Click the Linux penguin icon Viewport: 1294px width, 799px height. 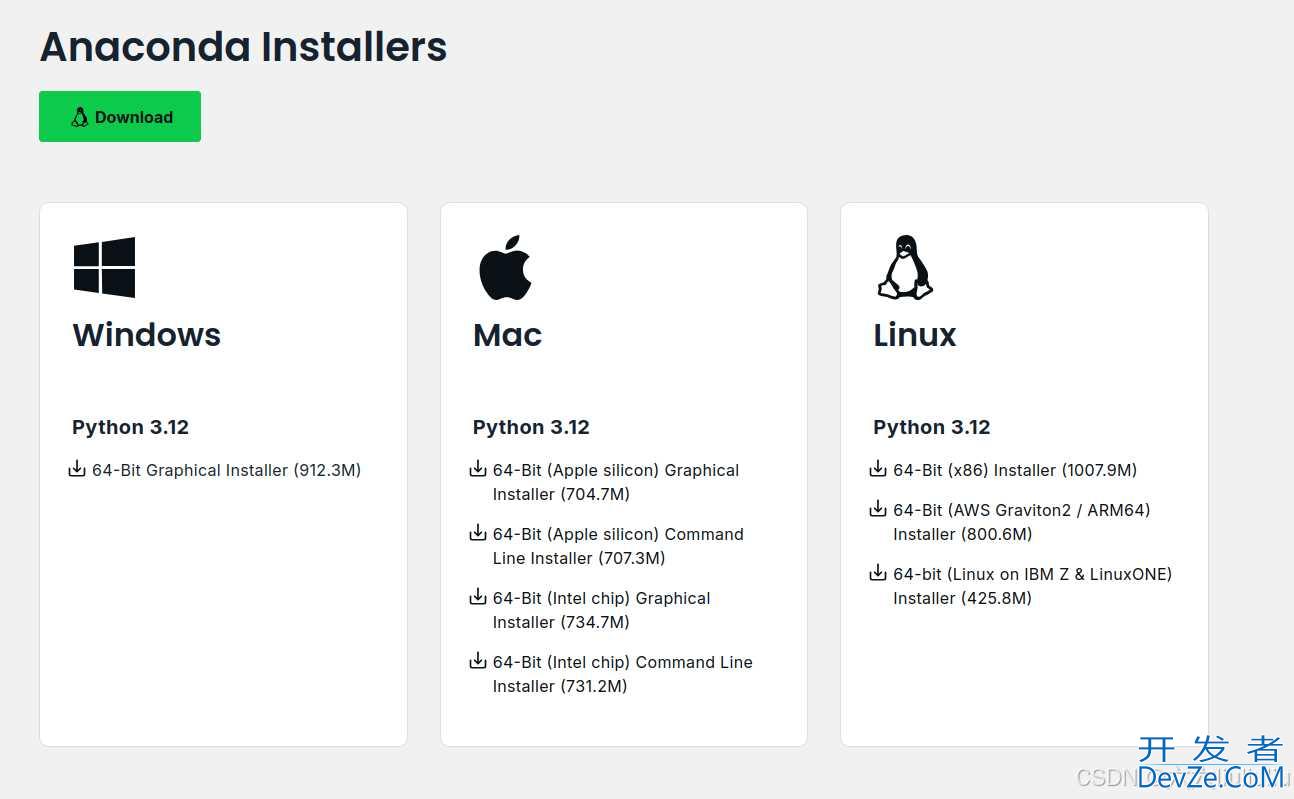coord(905,267)
